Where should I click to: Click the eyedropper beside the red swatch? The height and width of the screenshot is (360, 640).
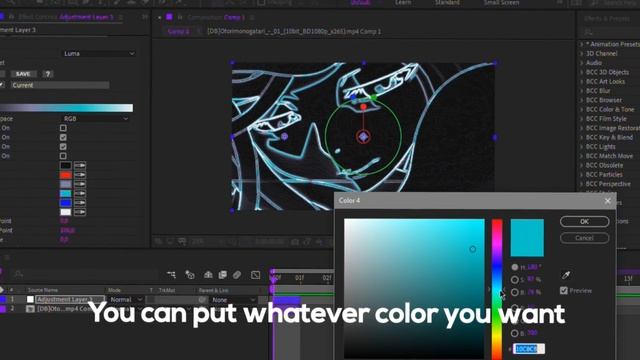(x=80, y=175)
